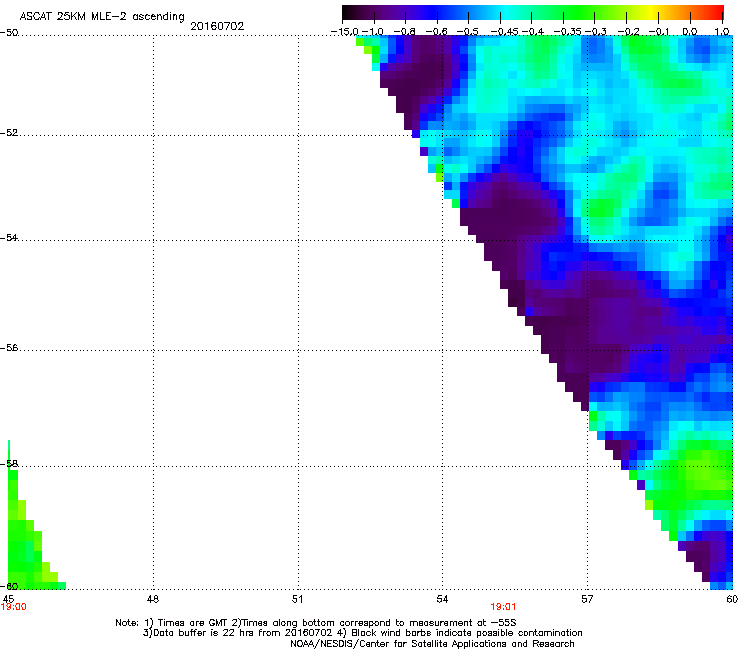Click the 45 longitude axis label
The image size is (740, 650).
coord(8,598)
